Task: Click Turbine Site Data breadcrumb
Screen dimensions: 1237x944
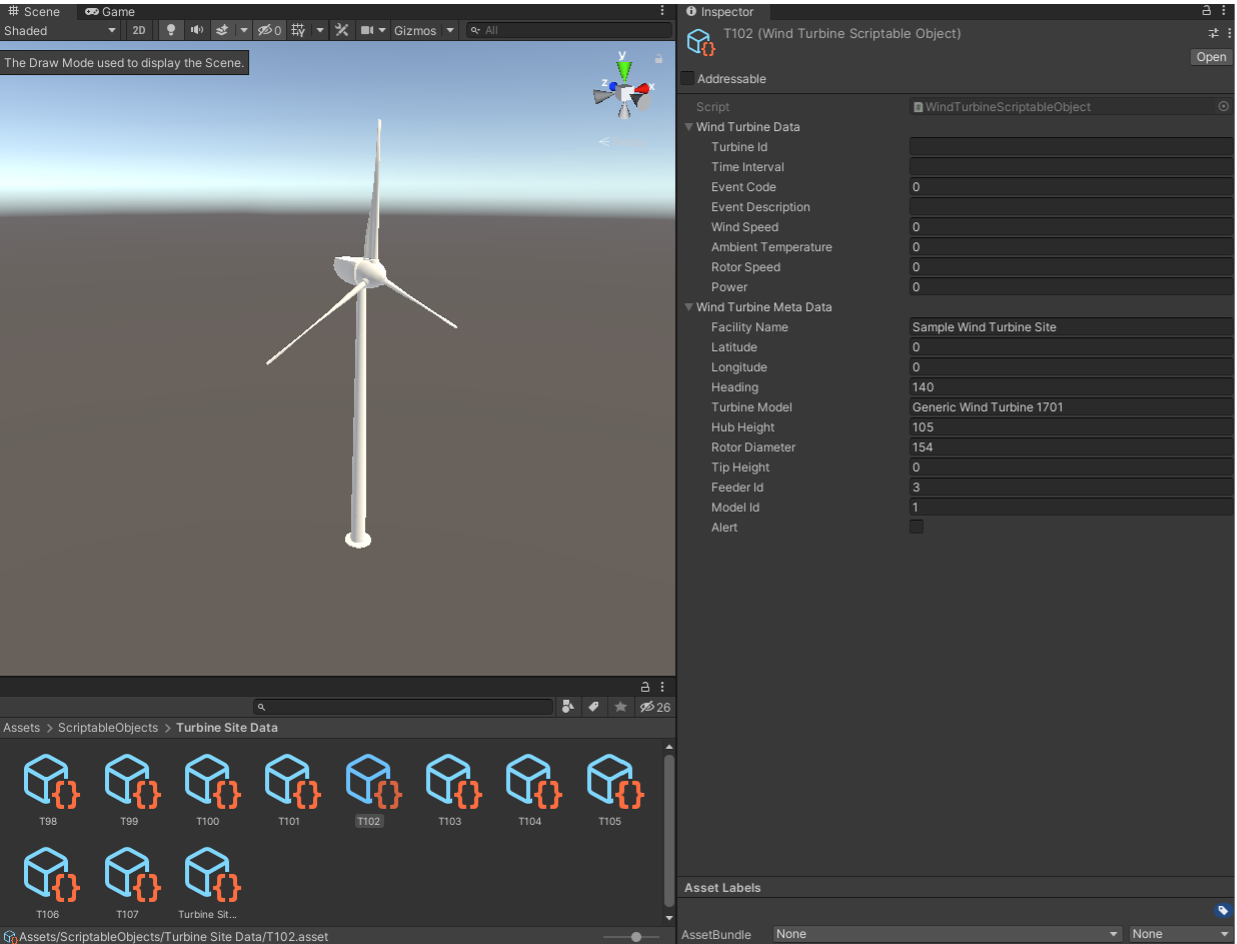Action: (x=227, y=728)
